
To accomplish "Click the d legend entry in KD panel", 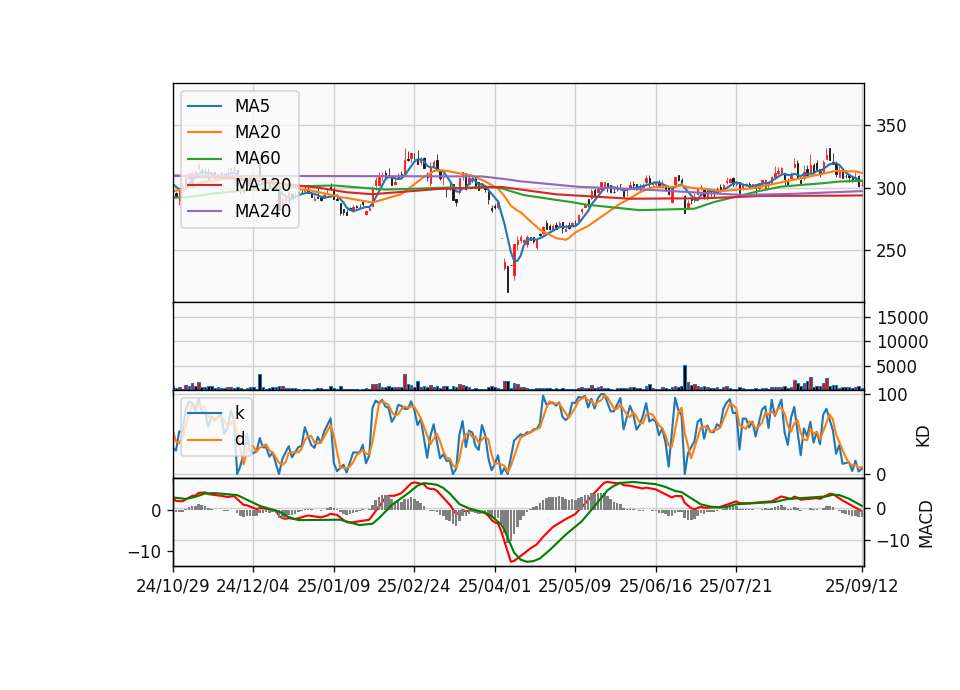I will click(240, 438).
